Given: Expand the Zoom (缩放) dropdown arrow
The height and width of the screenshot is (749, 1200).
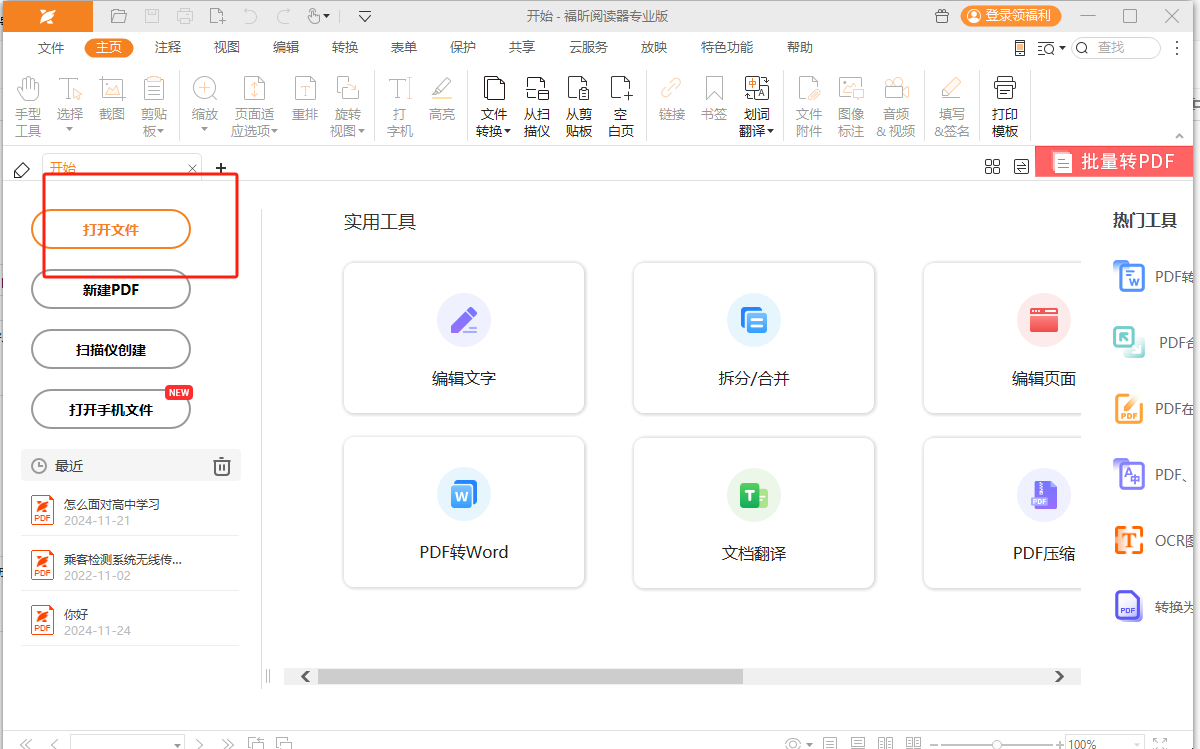Looking at the screenshot, I should pyautogui.click(x=204, y=129).
